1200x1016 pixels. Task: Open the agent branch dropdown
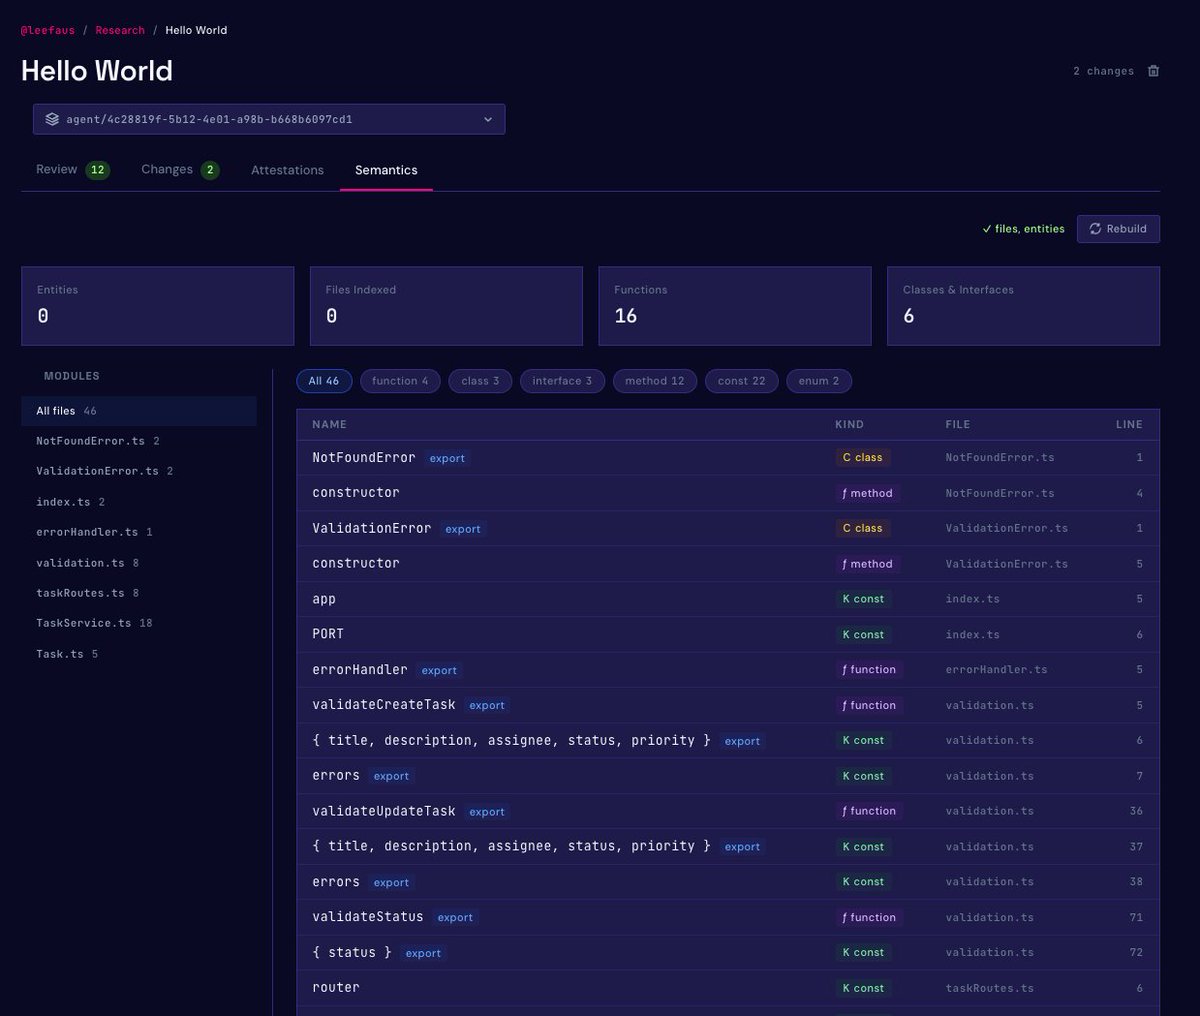click(269, 119)
